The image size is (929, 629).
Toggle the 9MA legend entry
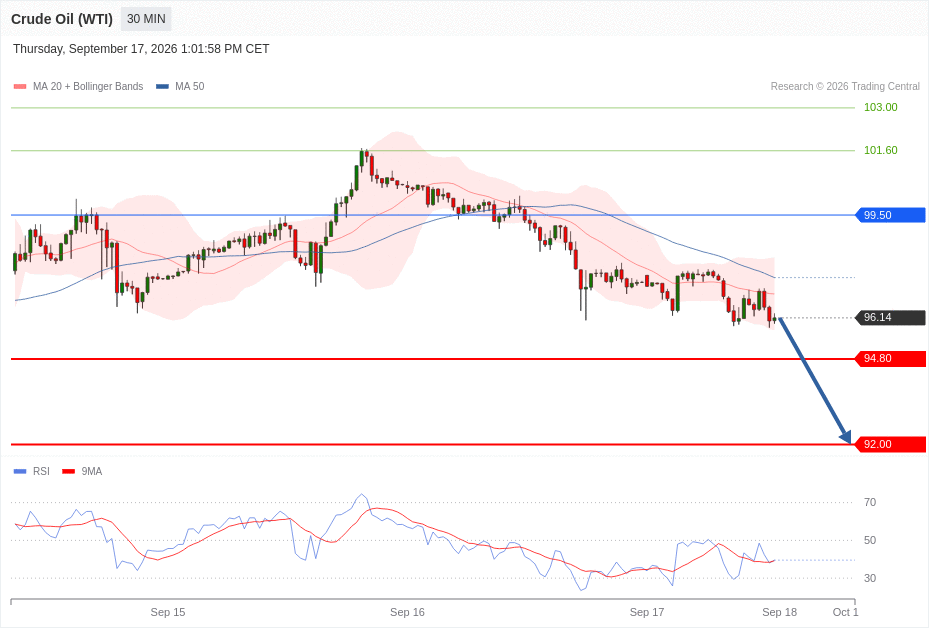click(82, 471)
